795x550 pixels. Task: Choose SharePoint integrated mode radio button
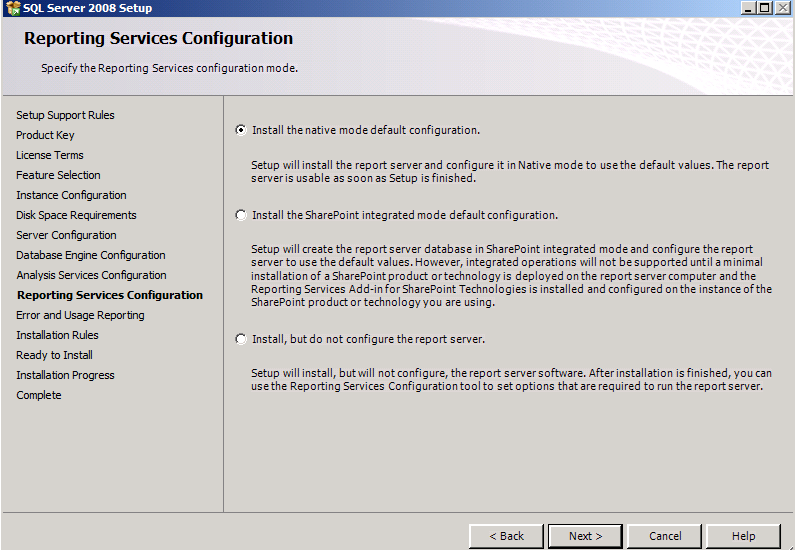241,215
